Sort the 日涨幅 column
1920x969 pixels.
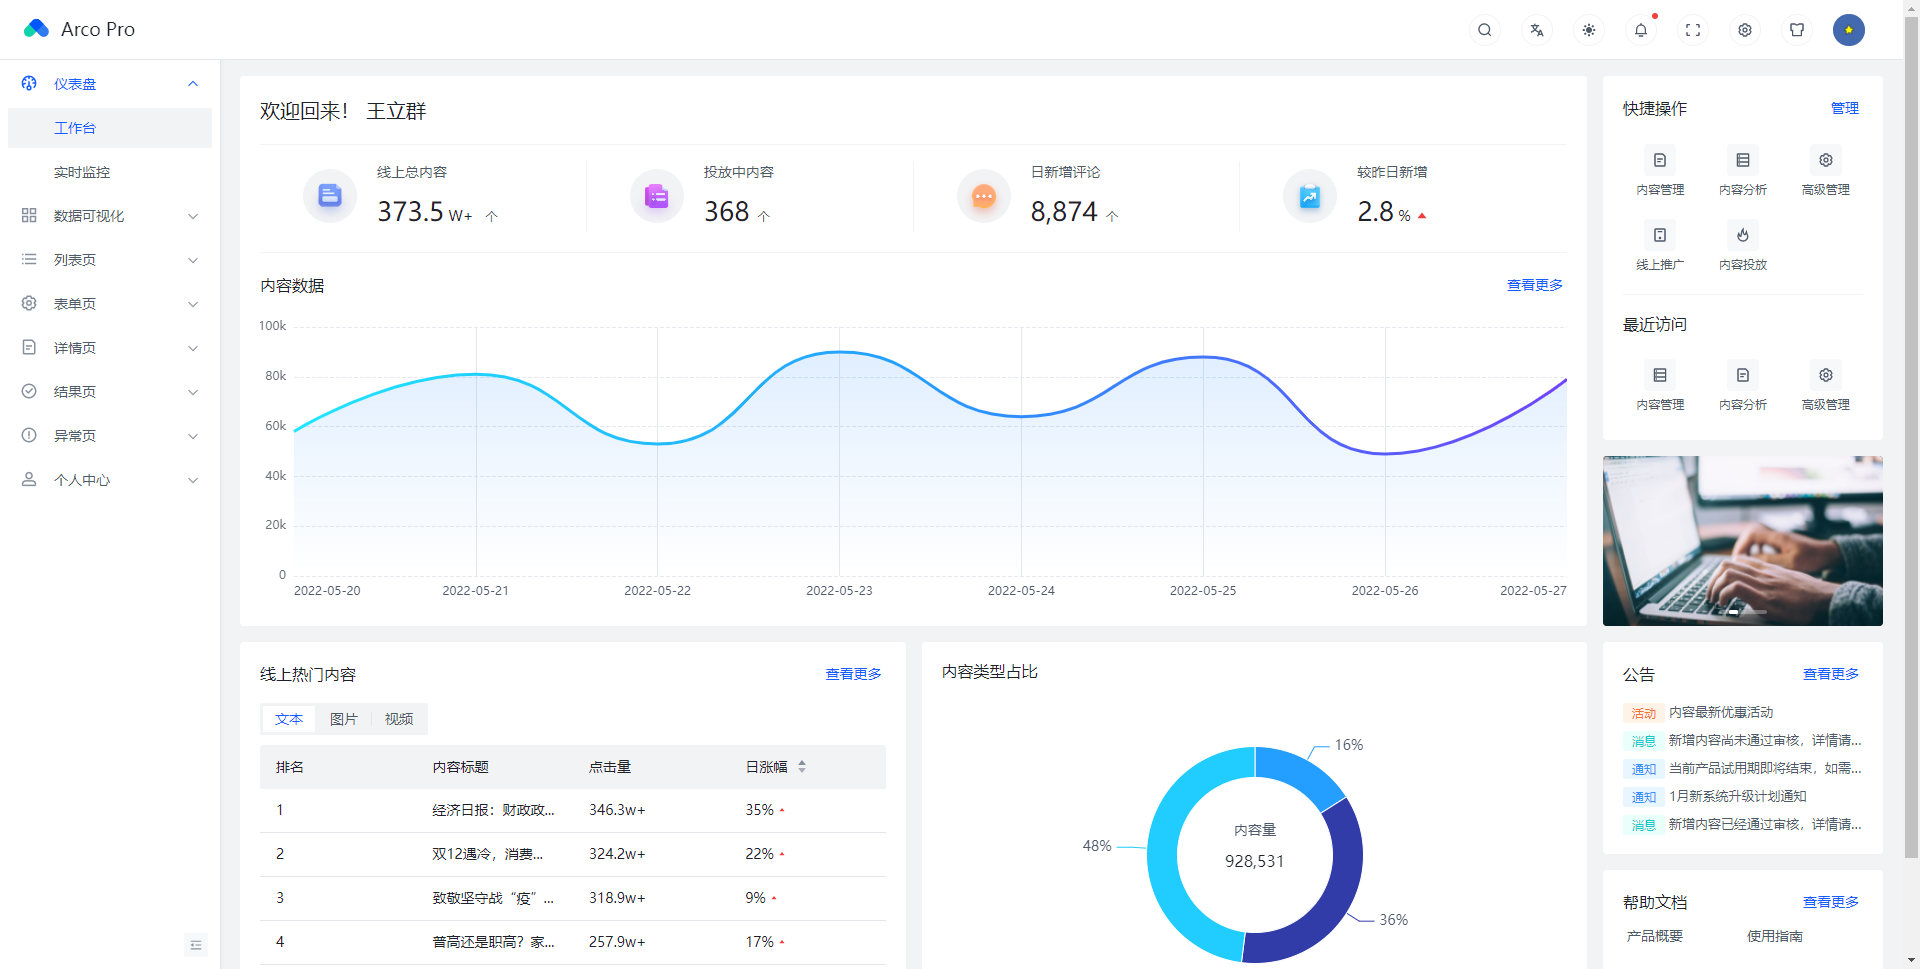[802, 767]
